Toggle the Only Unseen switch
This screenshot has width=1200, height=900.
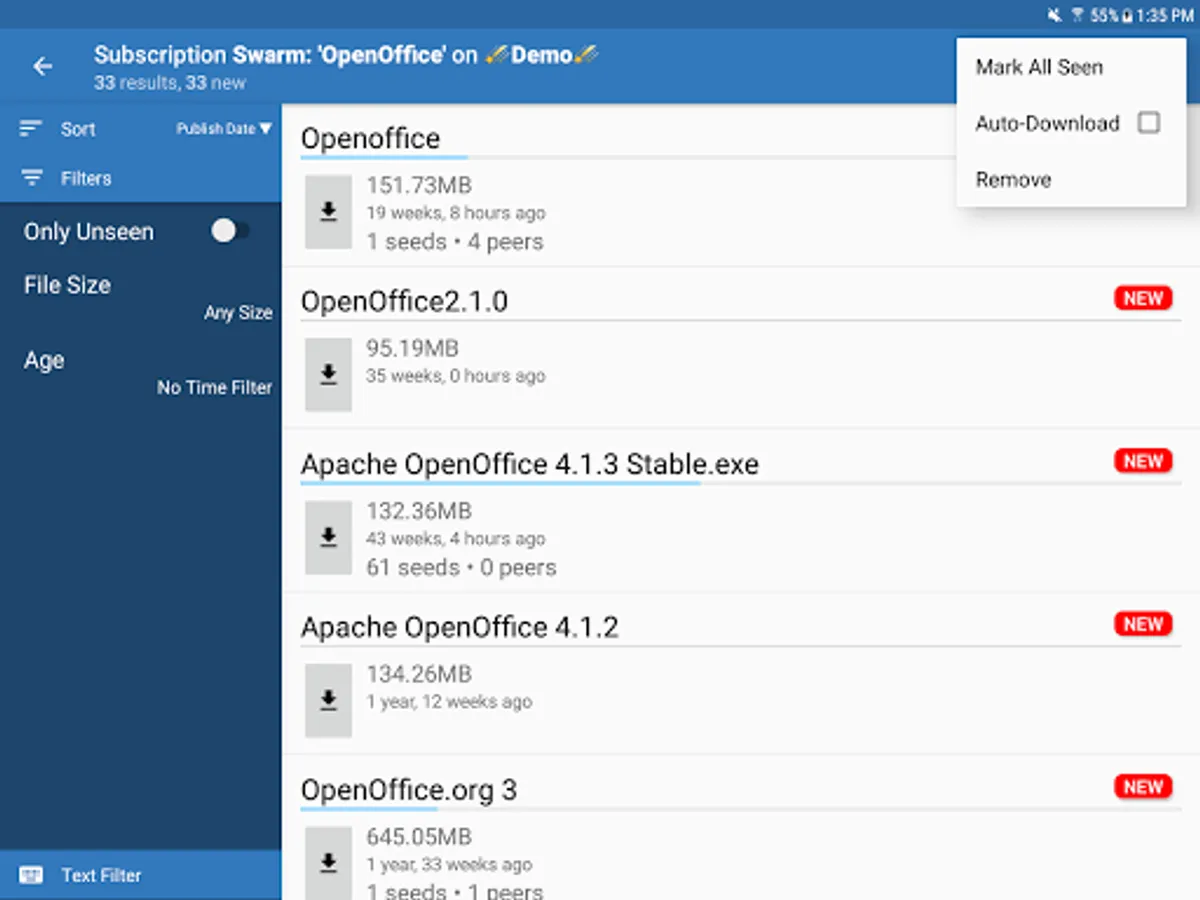tap(229, 232)
